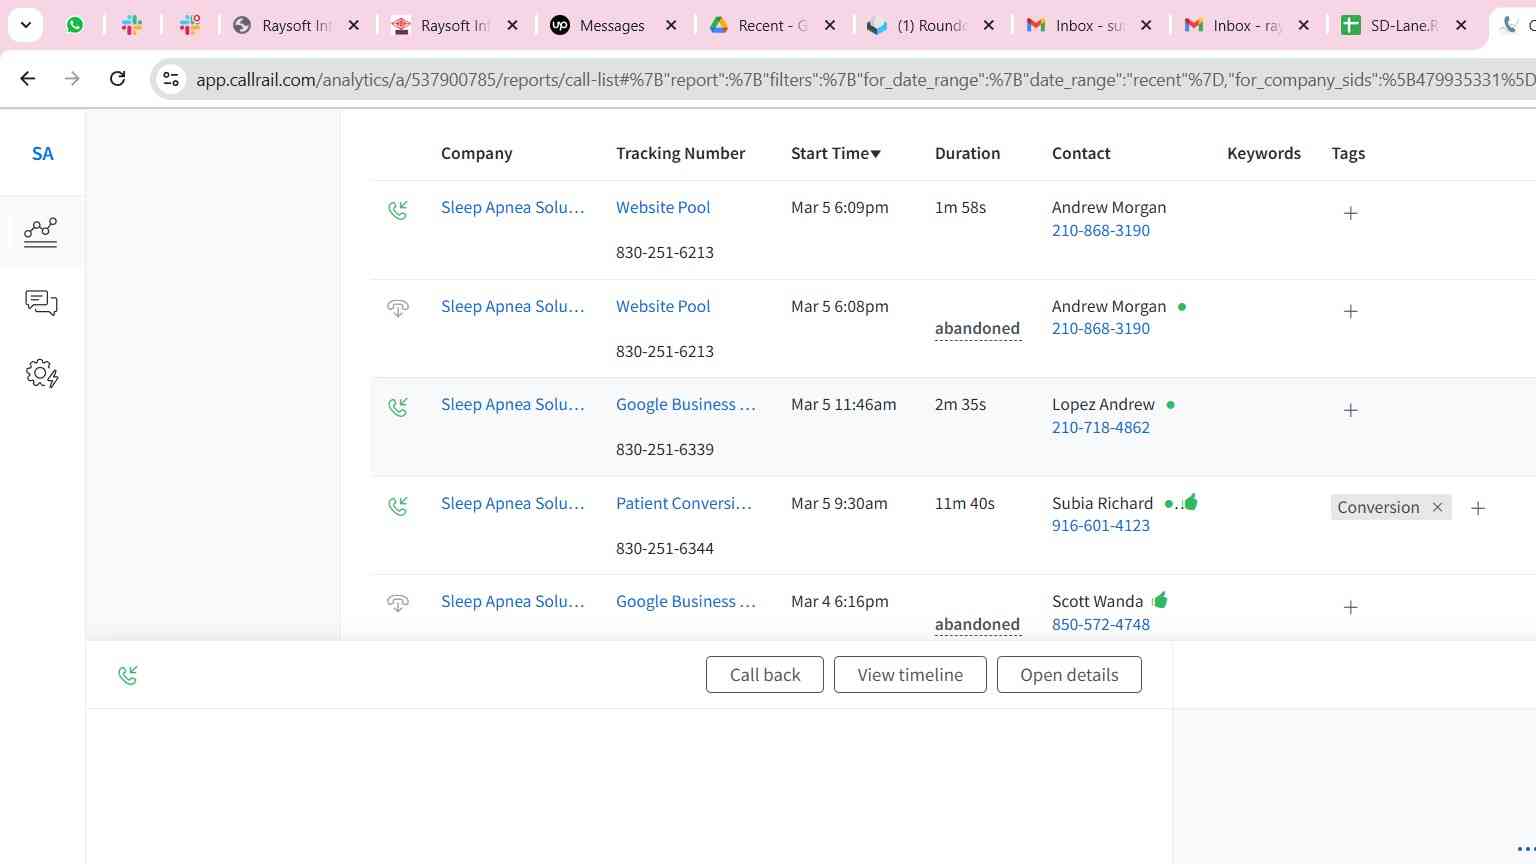Click the View timeline button

(x=909, y=675)
